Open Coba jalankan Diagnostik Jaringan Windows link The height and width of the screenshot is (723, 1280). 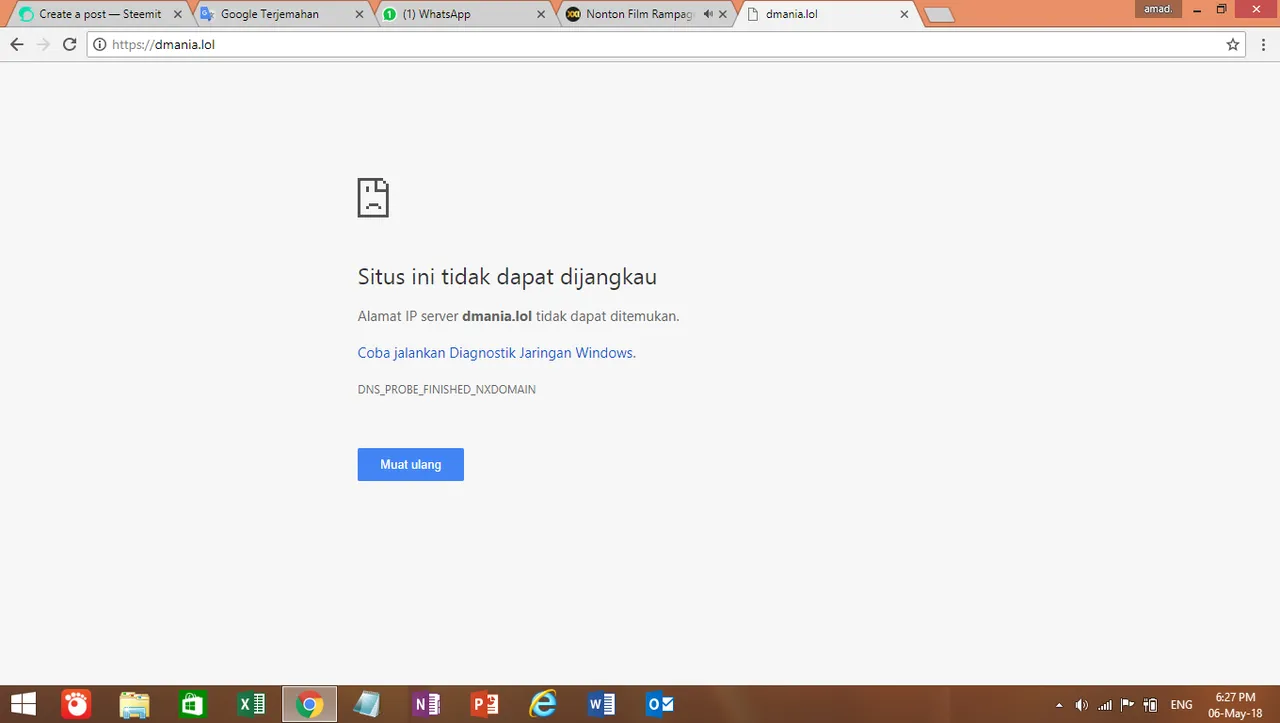click(x=497, y=353)
